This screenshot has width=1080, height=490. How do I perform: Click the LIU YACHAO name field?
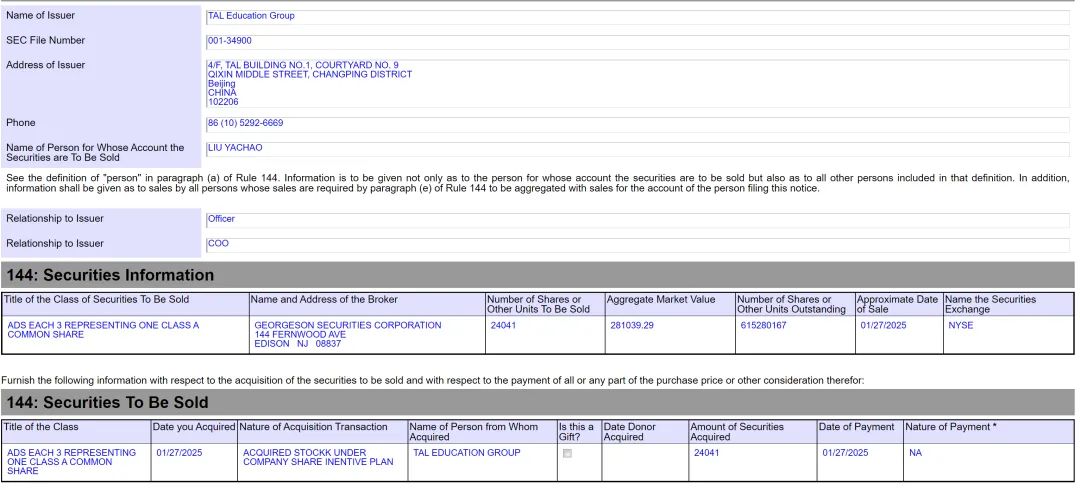point(637,149)
